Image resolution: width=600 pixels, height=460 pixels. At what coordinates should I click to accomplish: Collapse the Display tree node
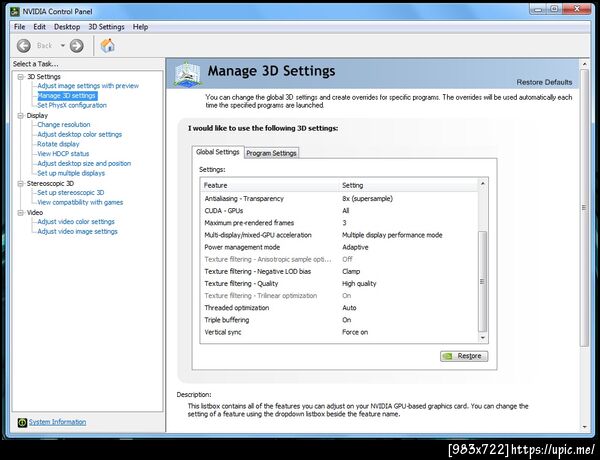point(21,116)
